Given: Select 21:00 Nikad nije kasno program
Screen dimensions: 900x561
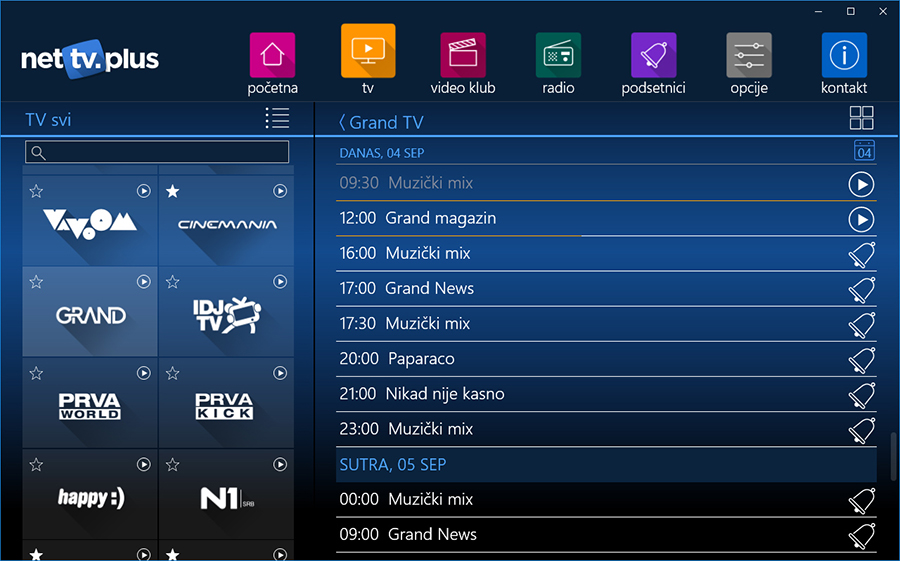Looking at the screenshot, I should pyautogui.click(x=606, y=394).
